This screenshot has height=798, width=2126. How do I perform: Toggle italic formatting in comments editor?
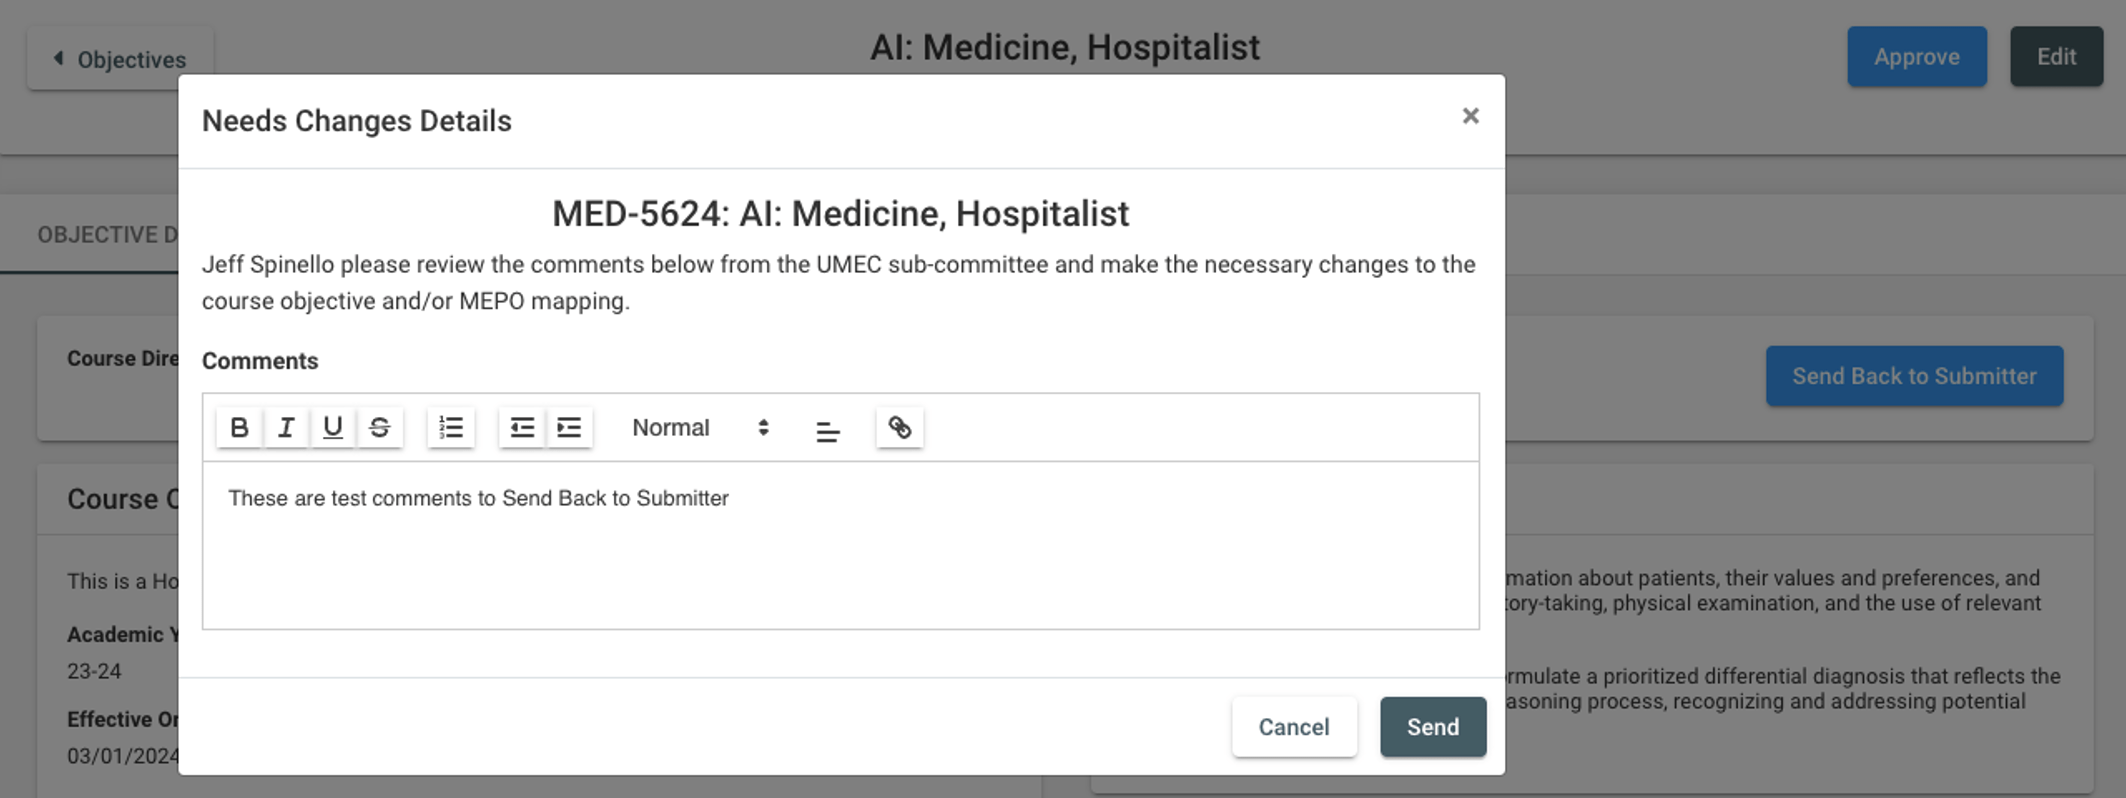click(286, 428)
